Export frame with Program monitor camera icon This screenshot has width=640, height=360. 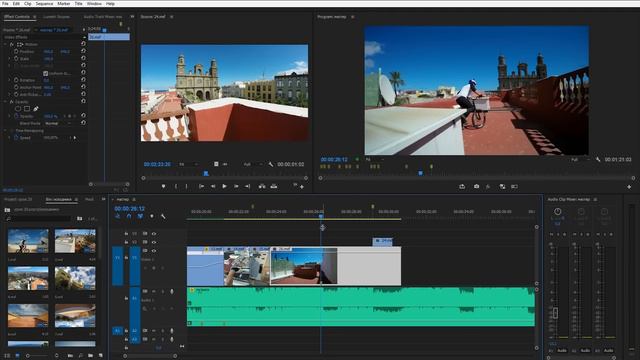point(476,187)
